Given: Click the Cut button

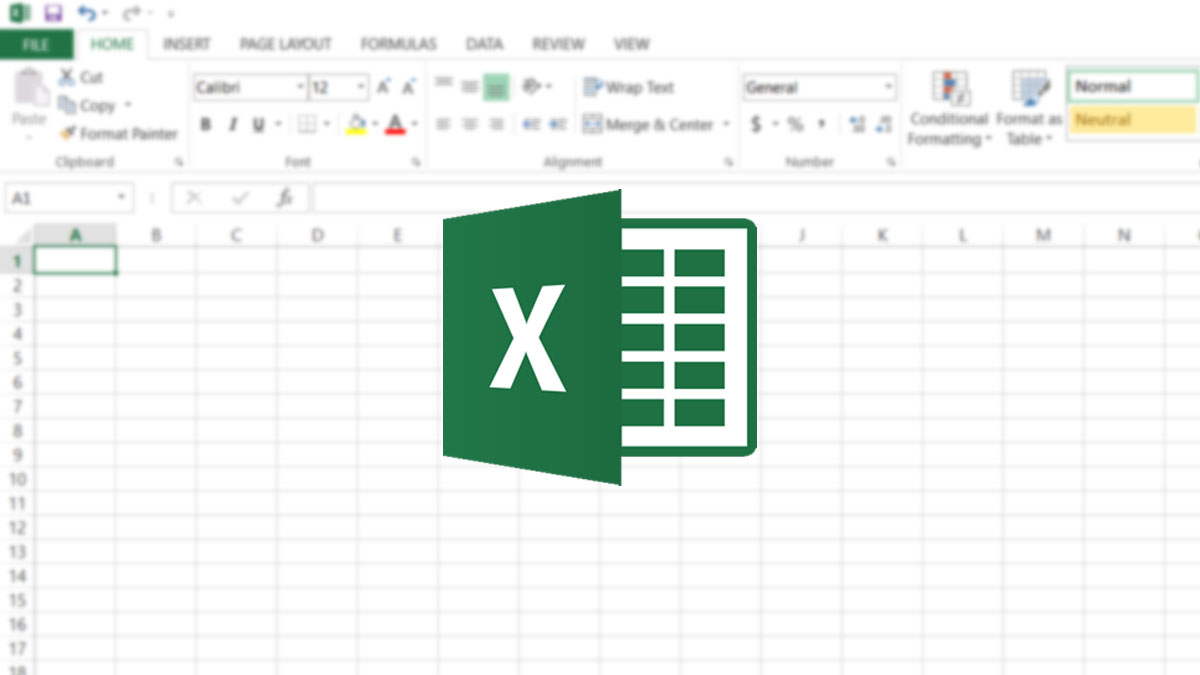Looking at the screenshot, I should (x=81, y=77).
